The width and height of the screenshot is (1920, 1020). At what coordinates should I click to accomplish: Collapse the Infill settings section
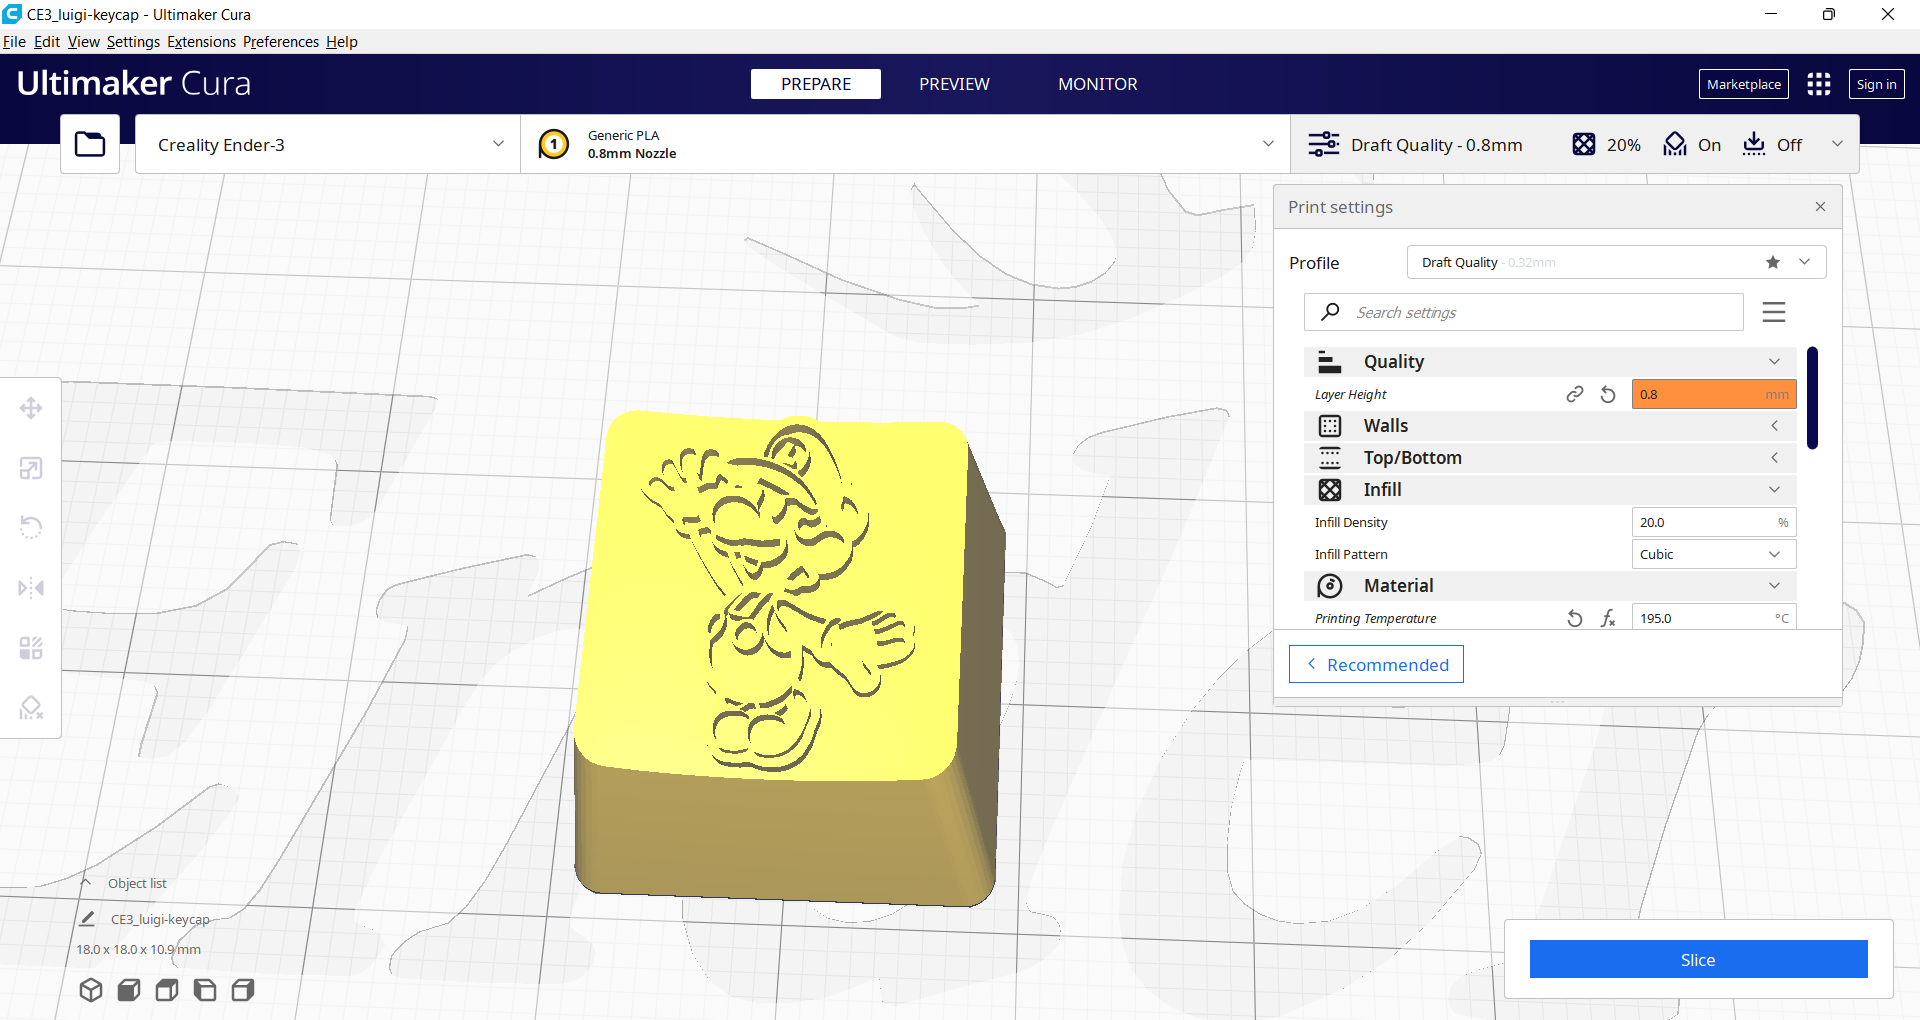pos(1550,490)
